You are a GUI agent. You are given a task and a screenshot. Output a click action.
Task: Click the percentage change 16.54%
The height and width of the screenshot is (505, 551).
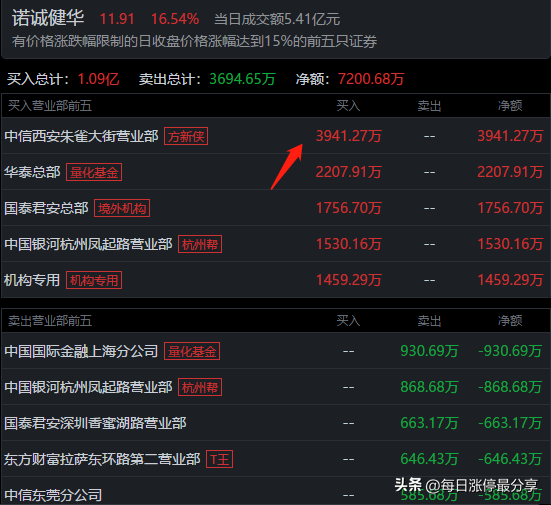pos(175,19)
